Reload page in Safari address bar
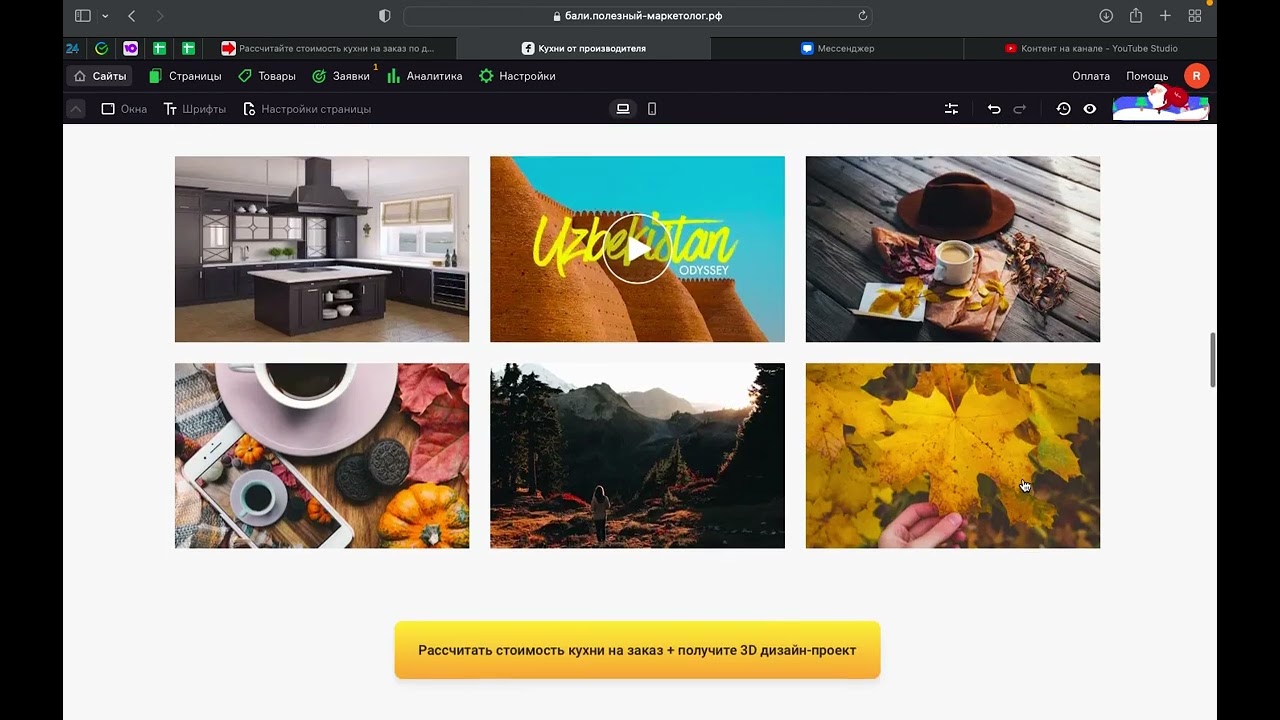Screen dimensions: 1280x720 pos(862,16)
